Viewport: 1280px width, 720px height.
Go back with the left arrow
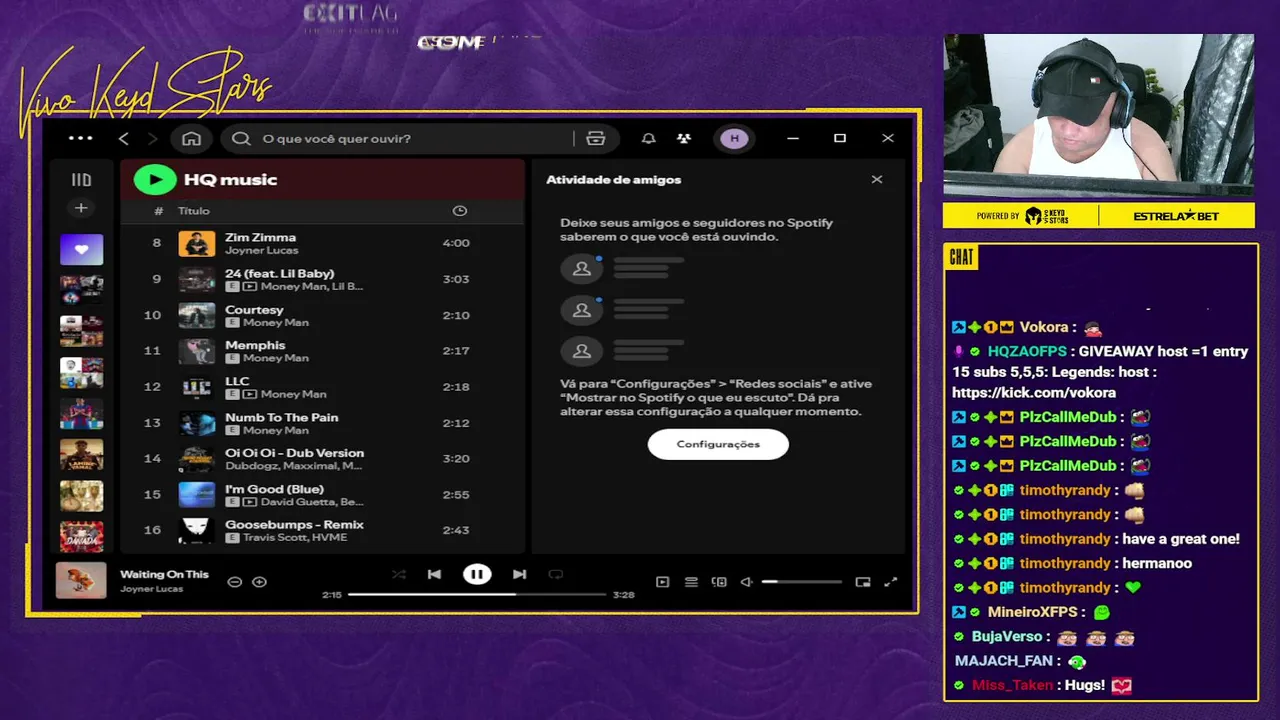tap(124, 138)
